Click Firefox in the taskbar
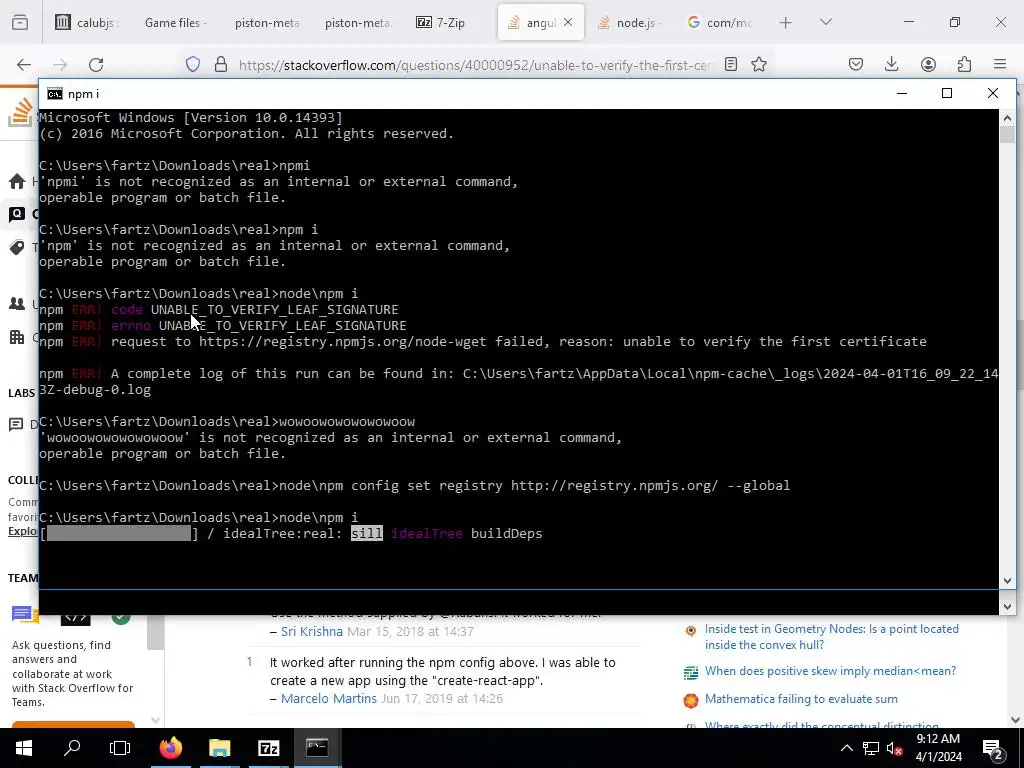1024x768 pixels. 171,748
